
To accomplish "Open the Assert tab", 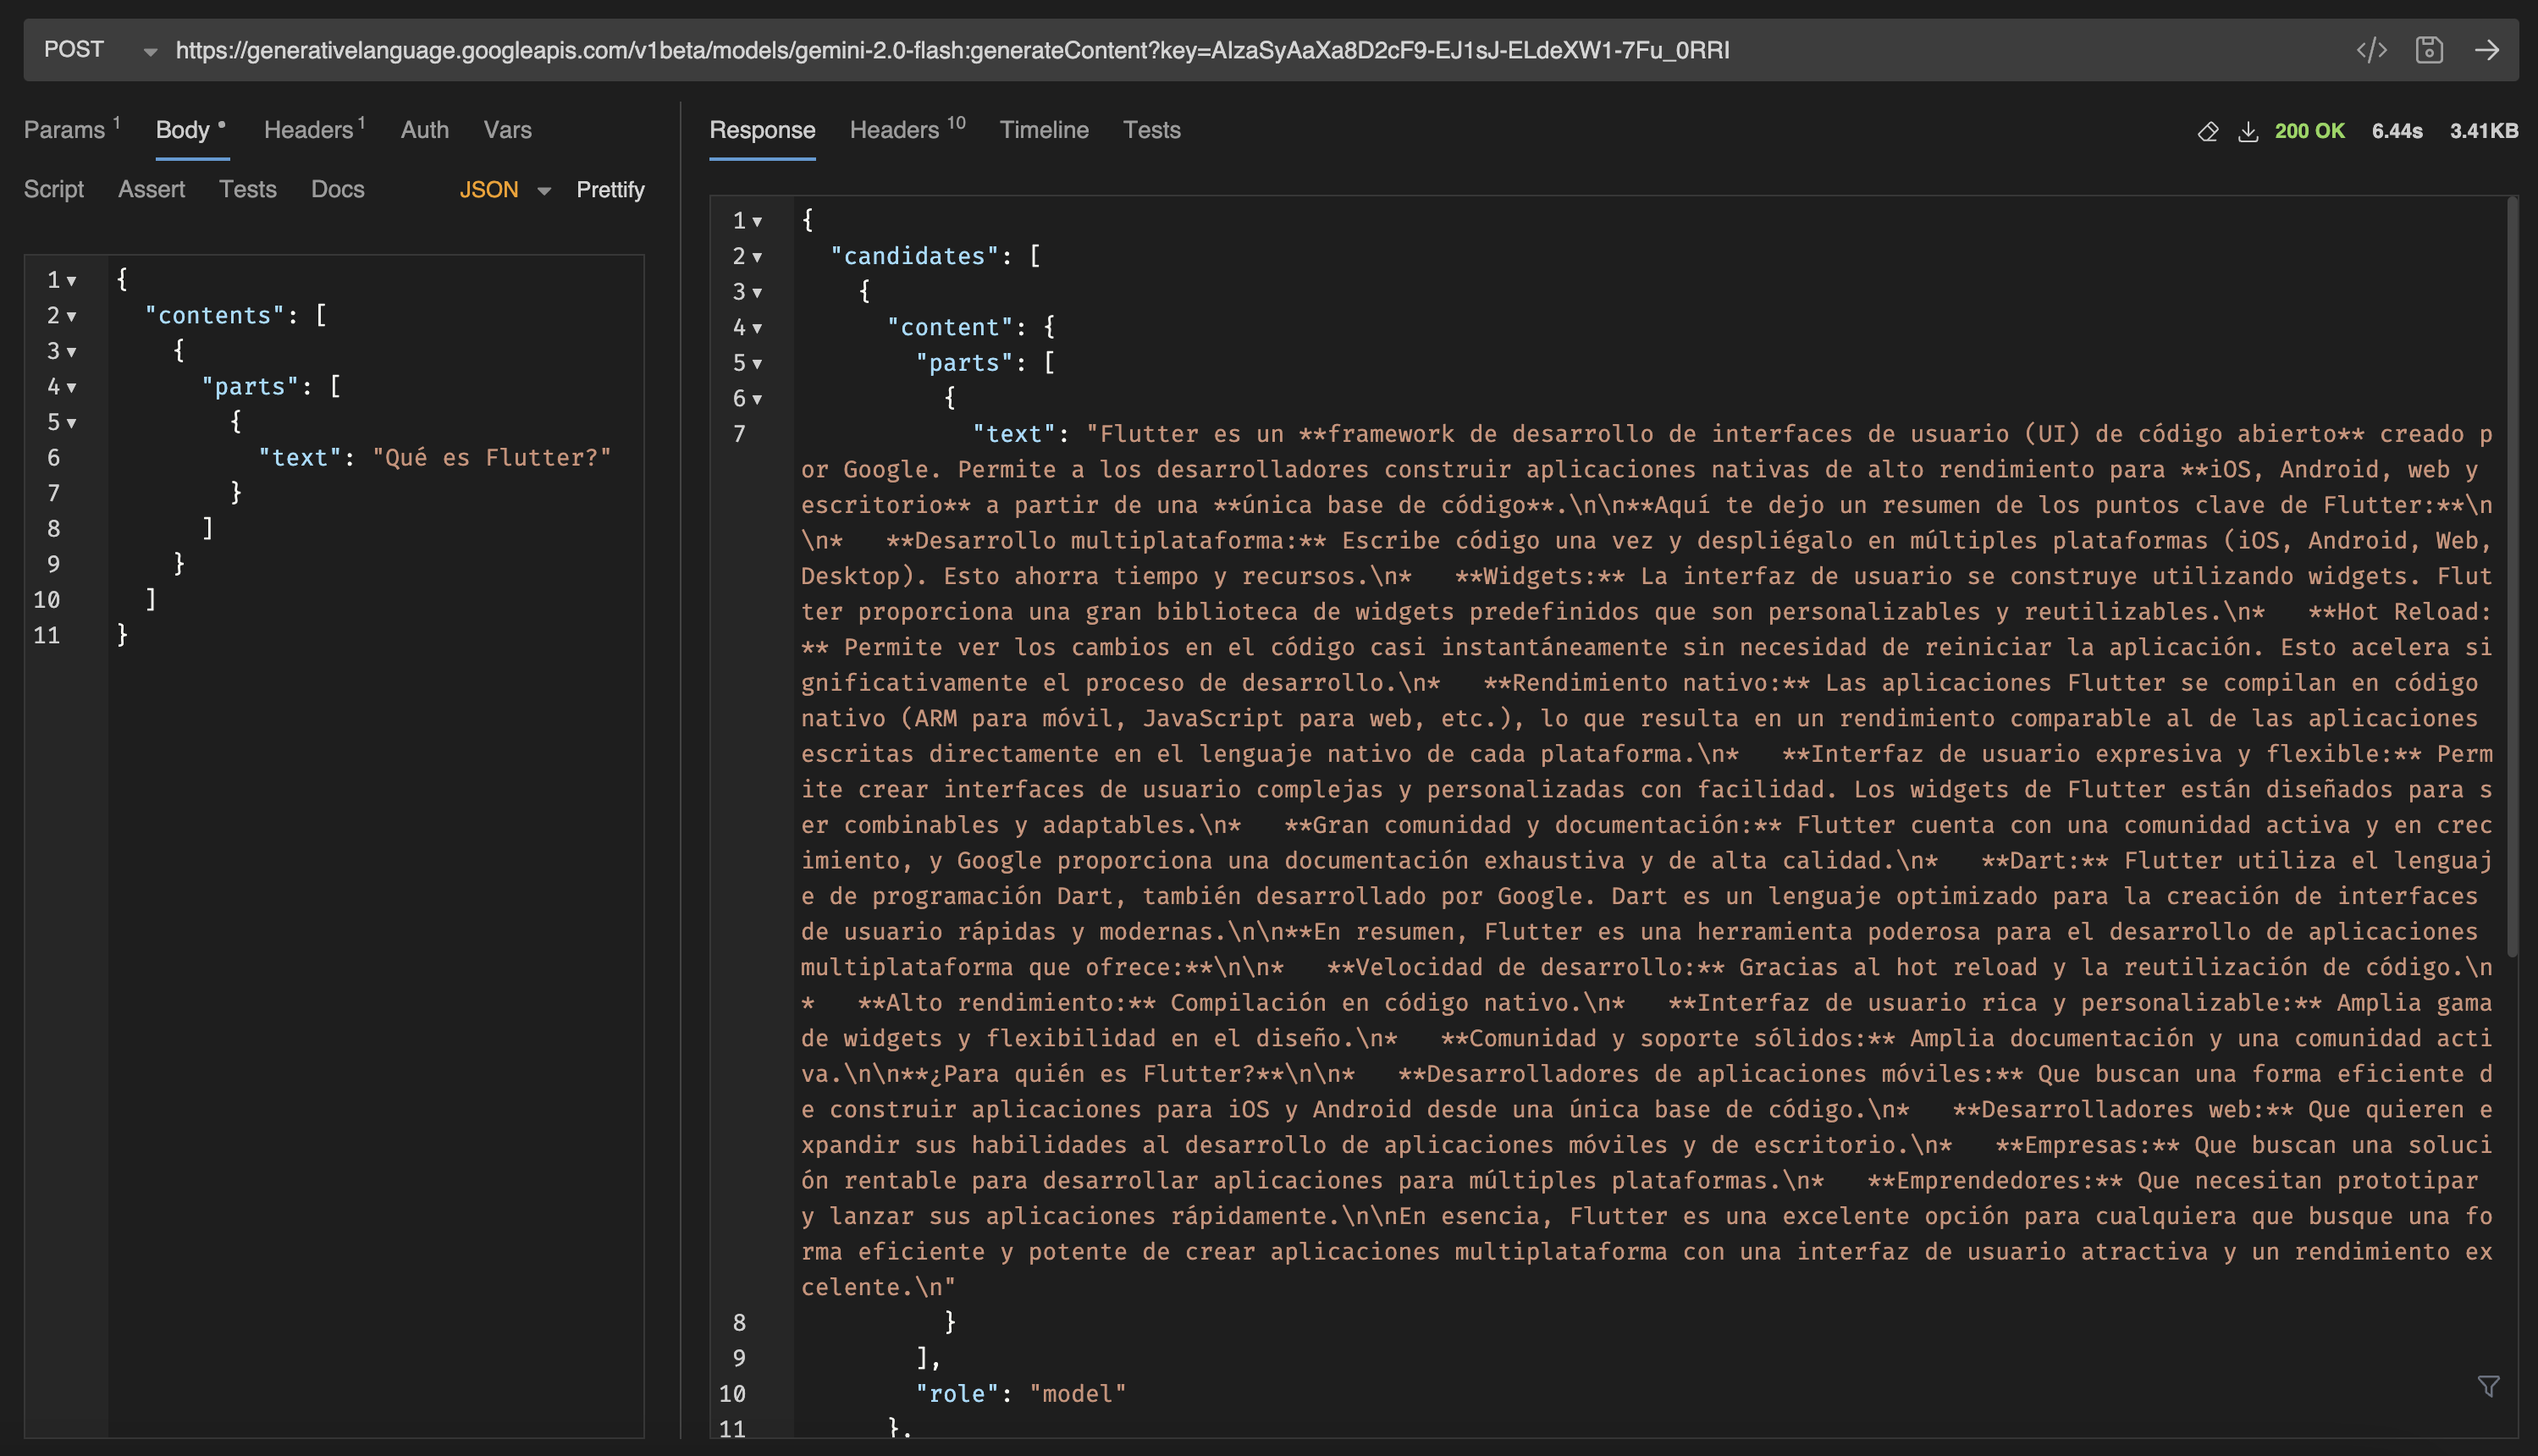I will [x=151, y=189].
